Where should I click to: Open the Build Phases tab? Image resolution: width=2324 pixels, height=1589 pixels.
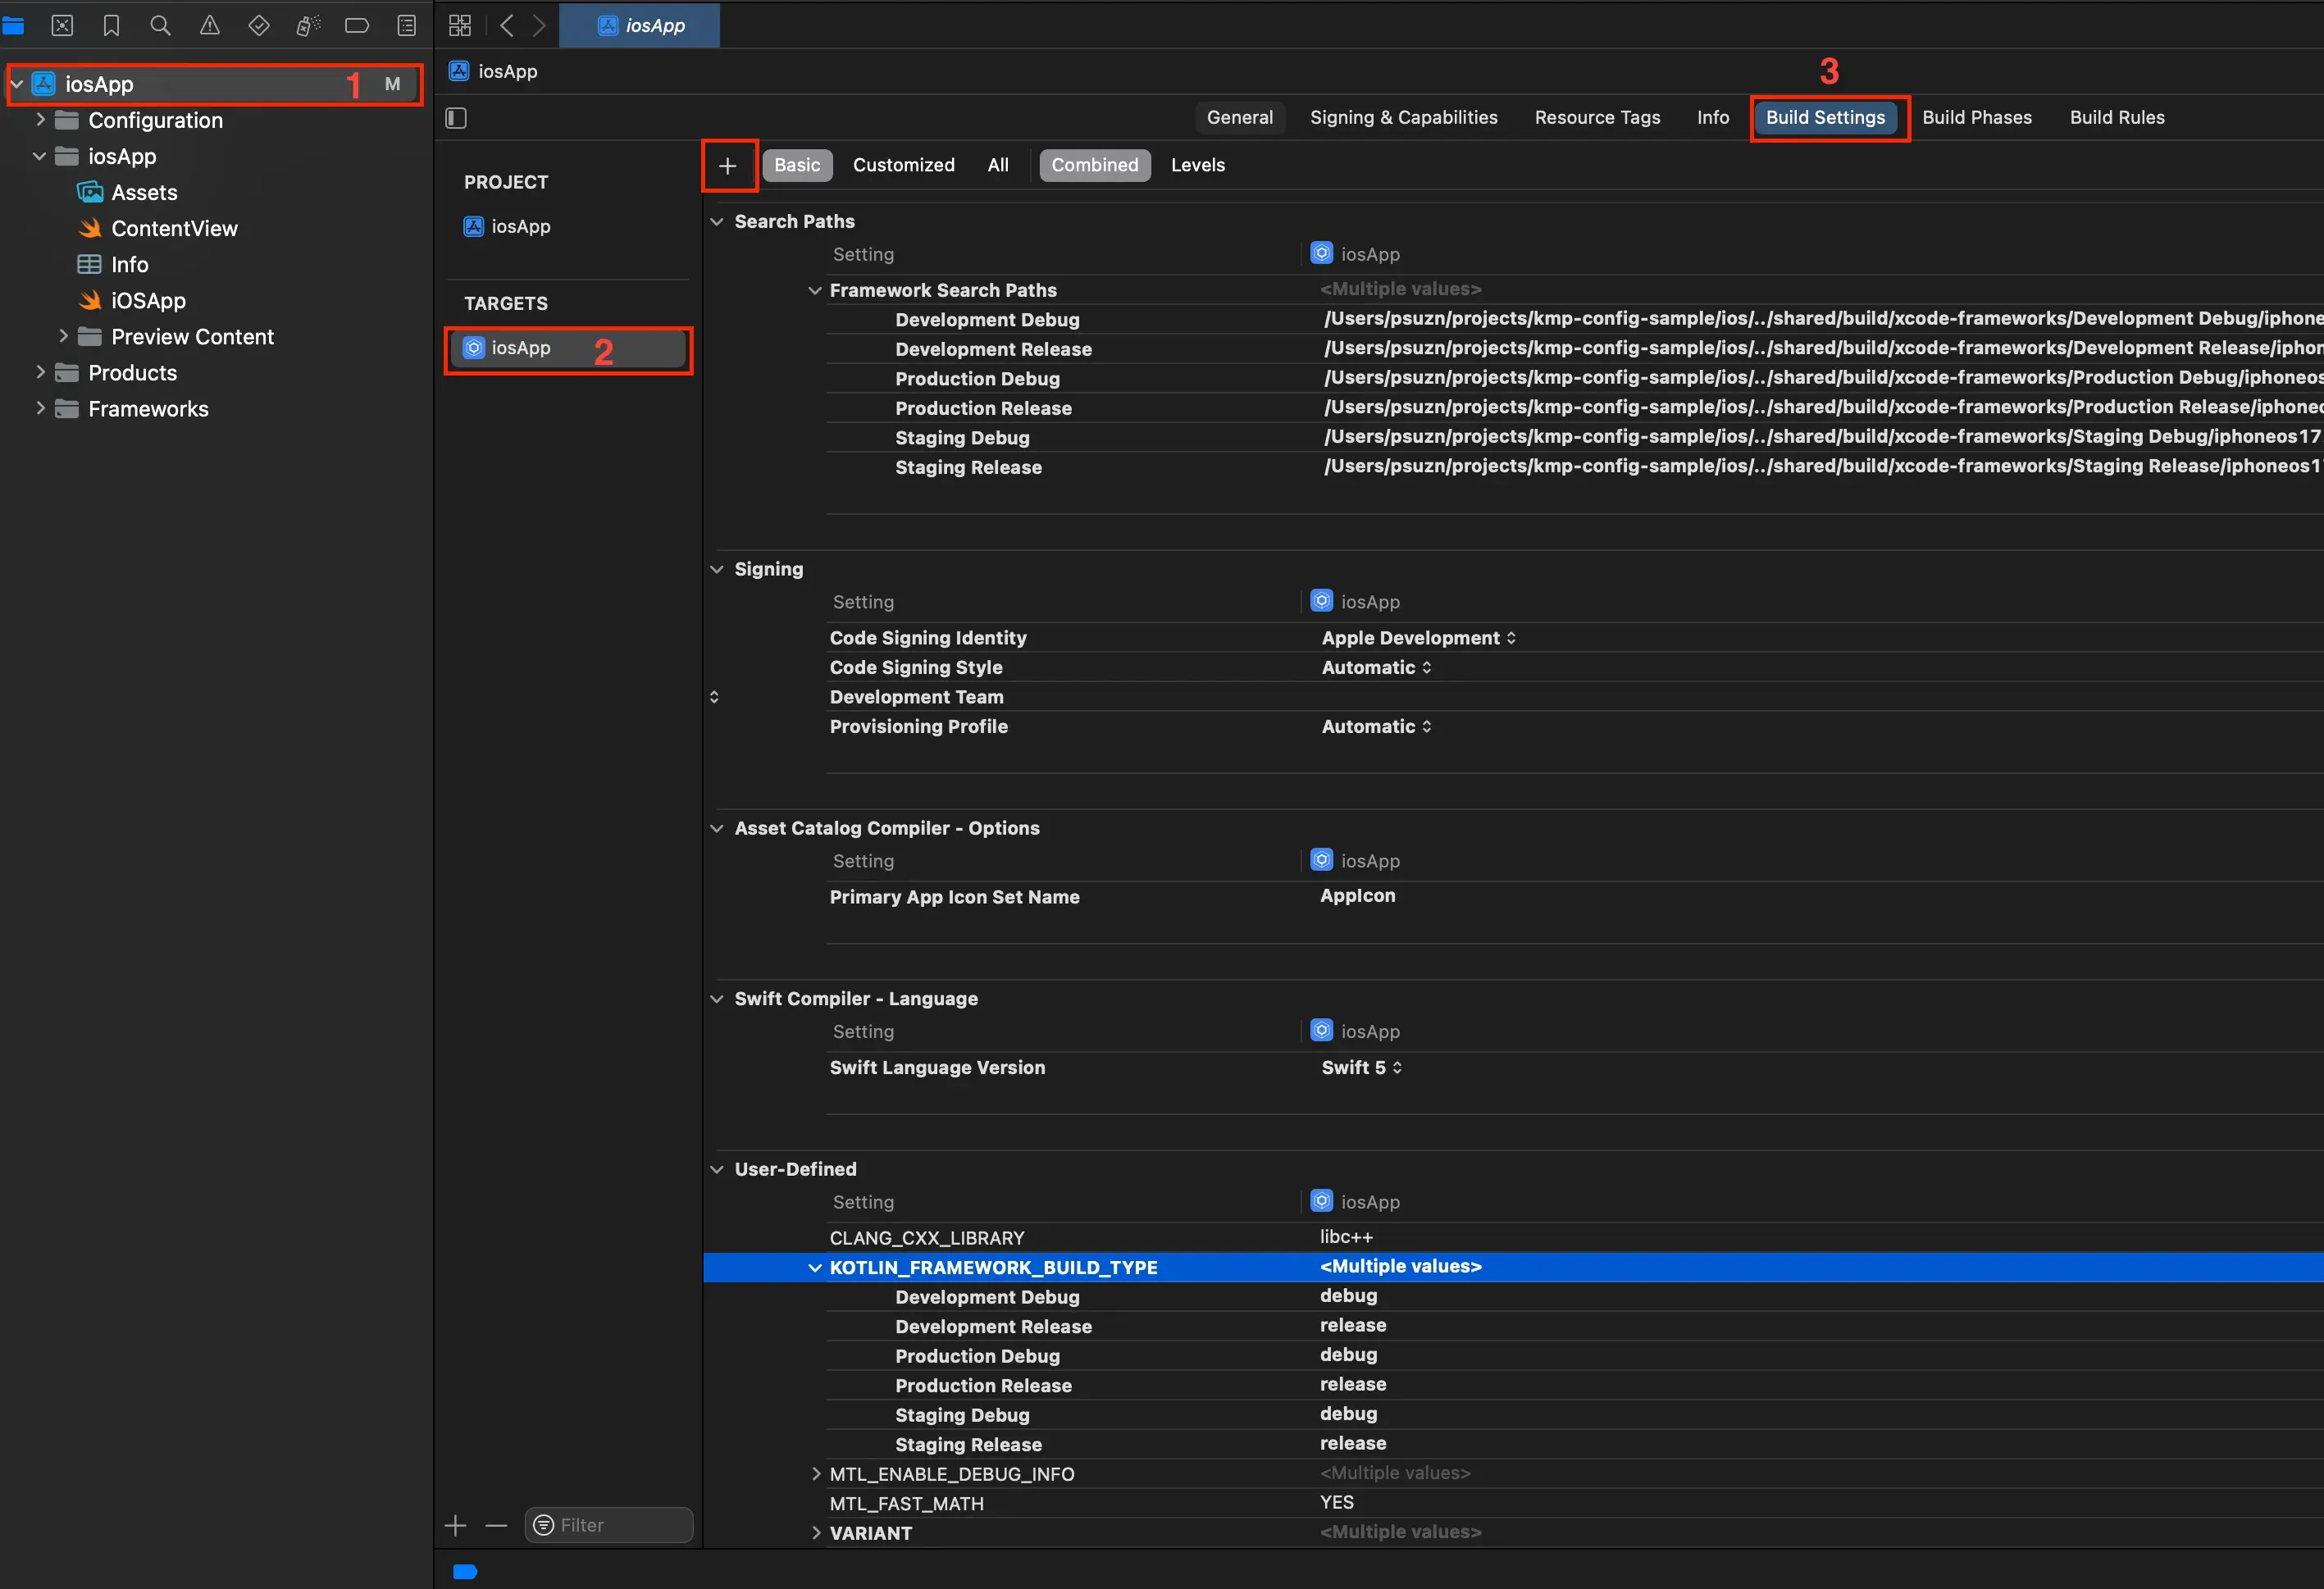point(1976,117)
